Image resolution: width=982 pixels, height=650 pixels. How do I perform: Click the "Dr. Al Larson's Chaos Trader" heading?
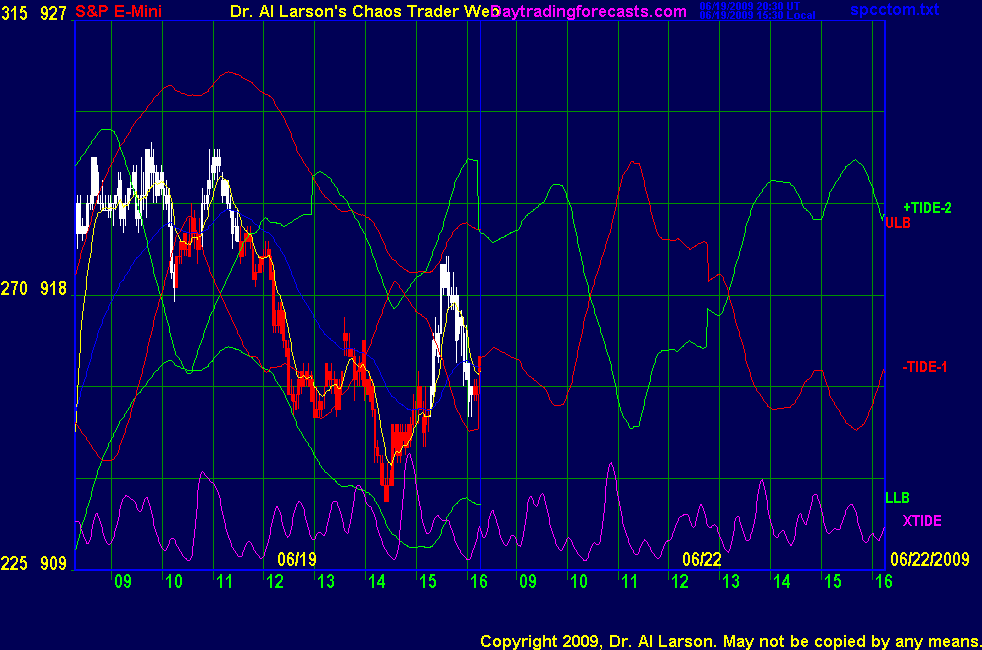click(364, 11)
